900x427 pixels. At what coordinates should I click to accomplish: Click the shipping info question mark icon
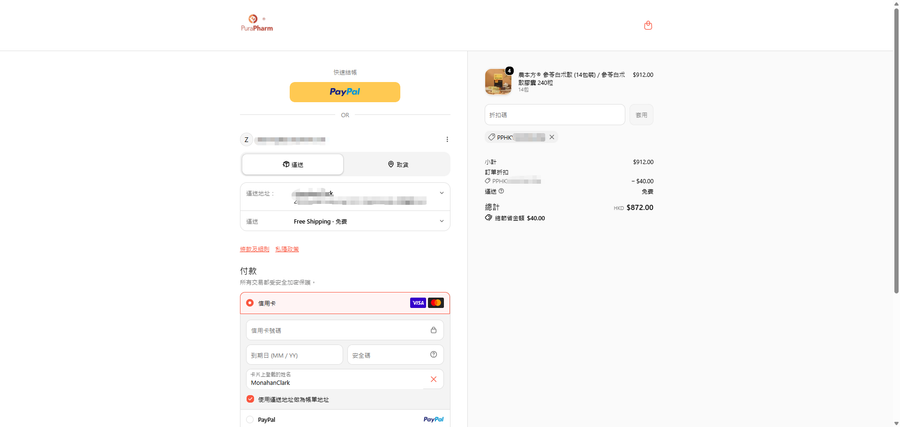(501, 191)
